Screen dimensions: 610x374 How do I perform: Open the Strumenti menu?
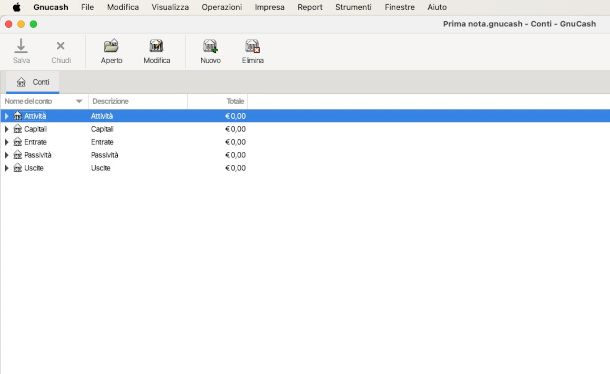(353, 7)
